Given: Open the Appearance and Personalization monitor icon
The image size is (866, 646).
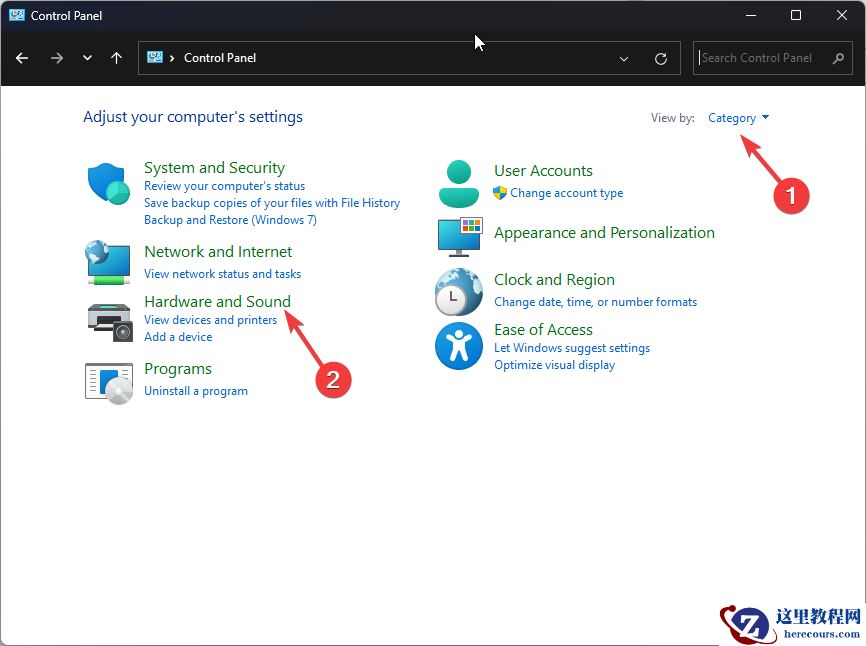Looking at the screenshot, I should [x=460, y=237].
